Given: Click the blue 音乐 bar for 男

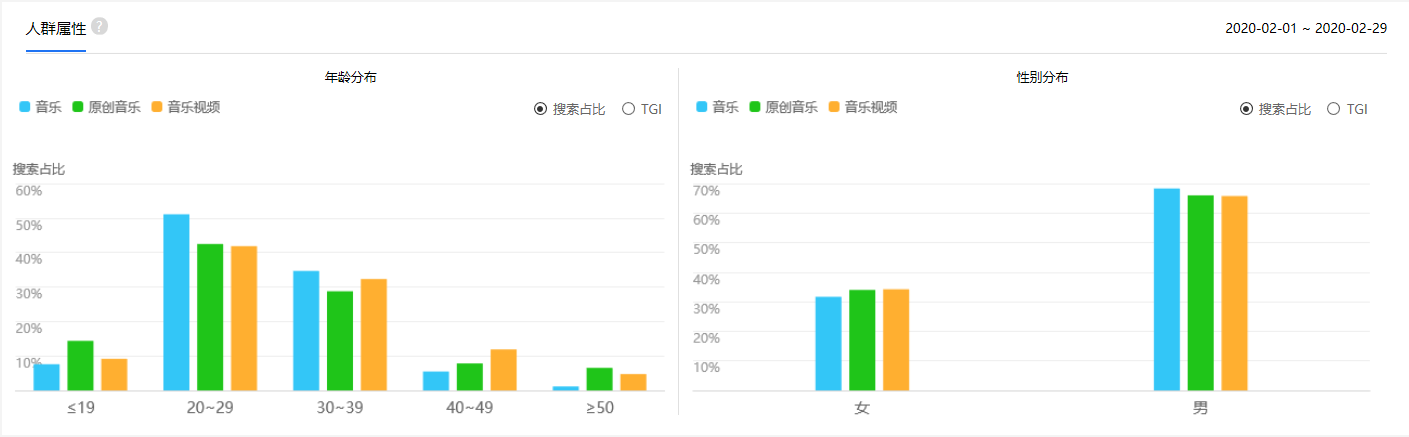Looking at the screenshot, I should [x=1166, y=289].
